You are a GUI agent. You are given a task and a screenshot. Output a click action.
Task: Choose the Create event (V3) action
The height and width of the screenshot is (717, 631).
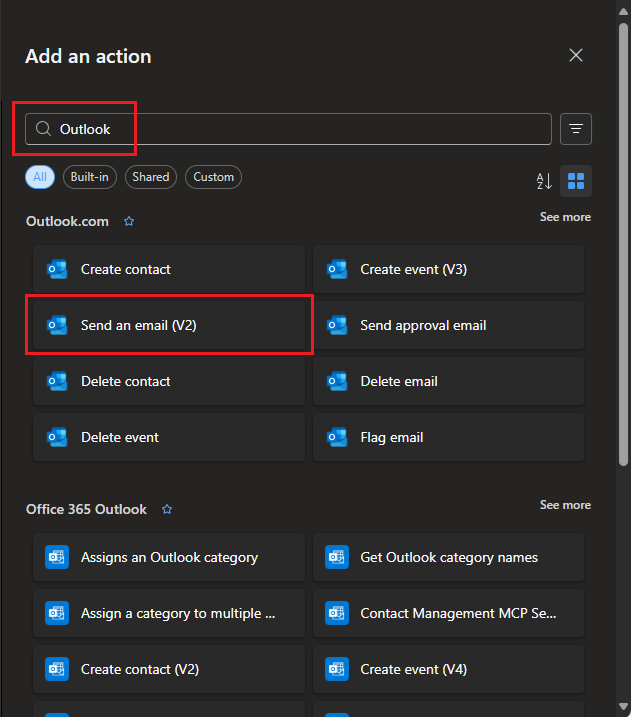click(x=448, y=269)
